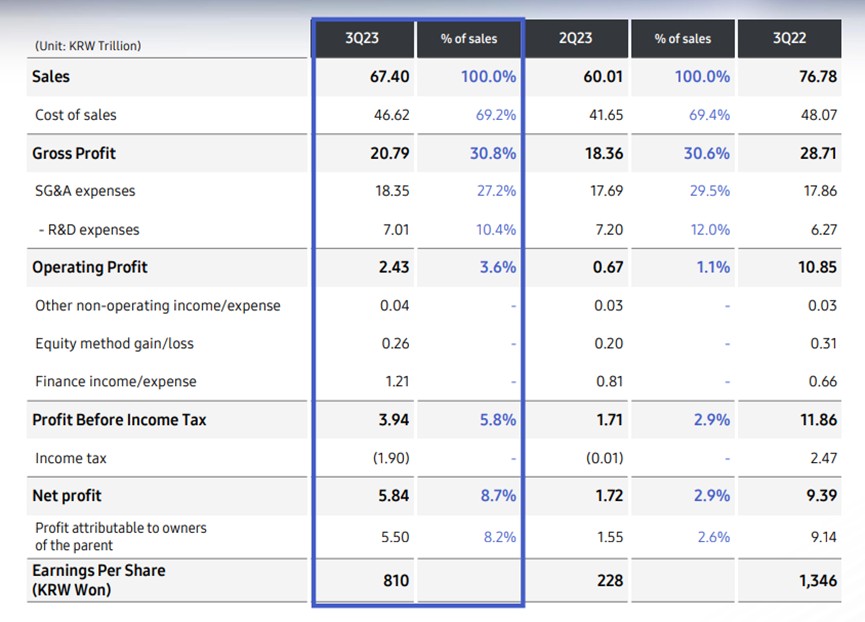Select the 3Q23 earnings per share value 810
This screenshot has width=865, height=622.
(x=395, y=580)
